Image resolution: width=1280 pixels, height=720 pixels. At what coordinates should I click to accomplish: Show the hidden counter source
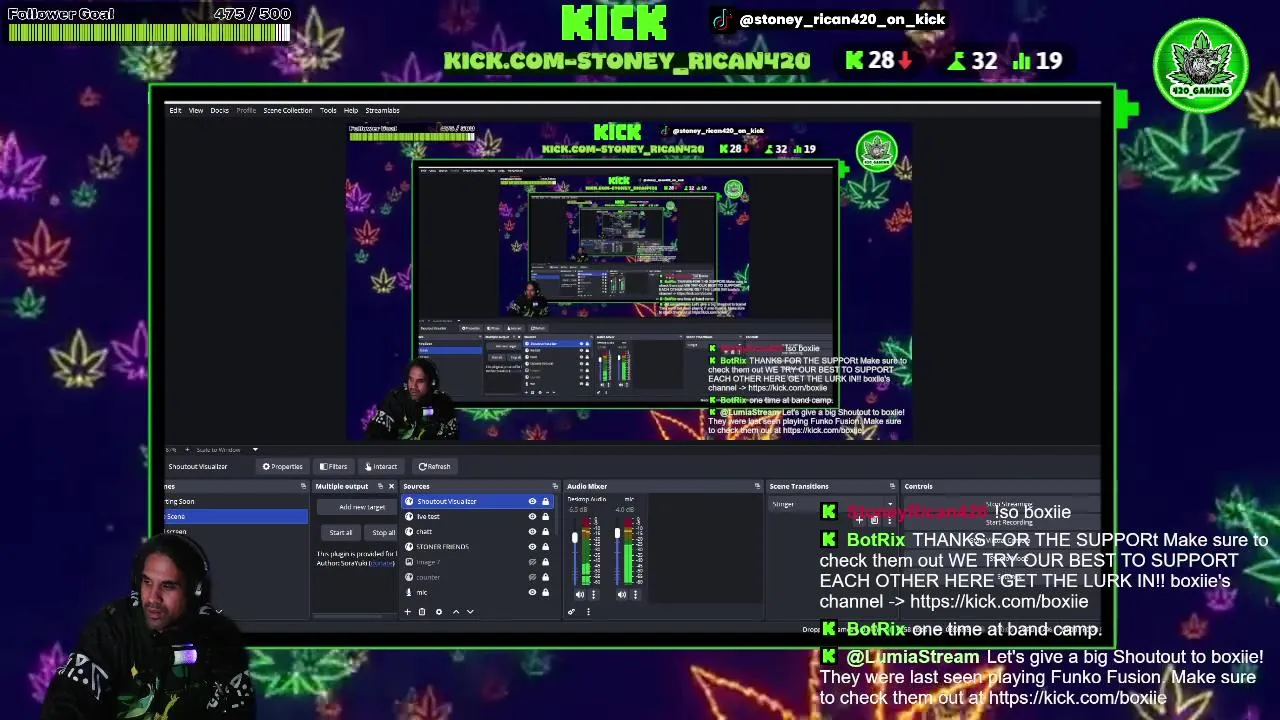tap(532, 577)
